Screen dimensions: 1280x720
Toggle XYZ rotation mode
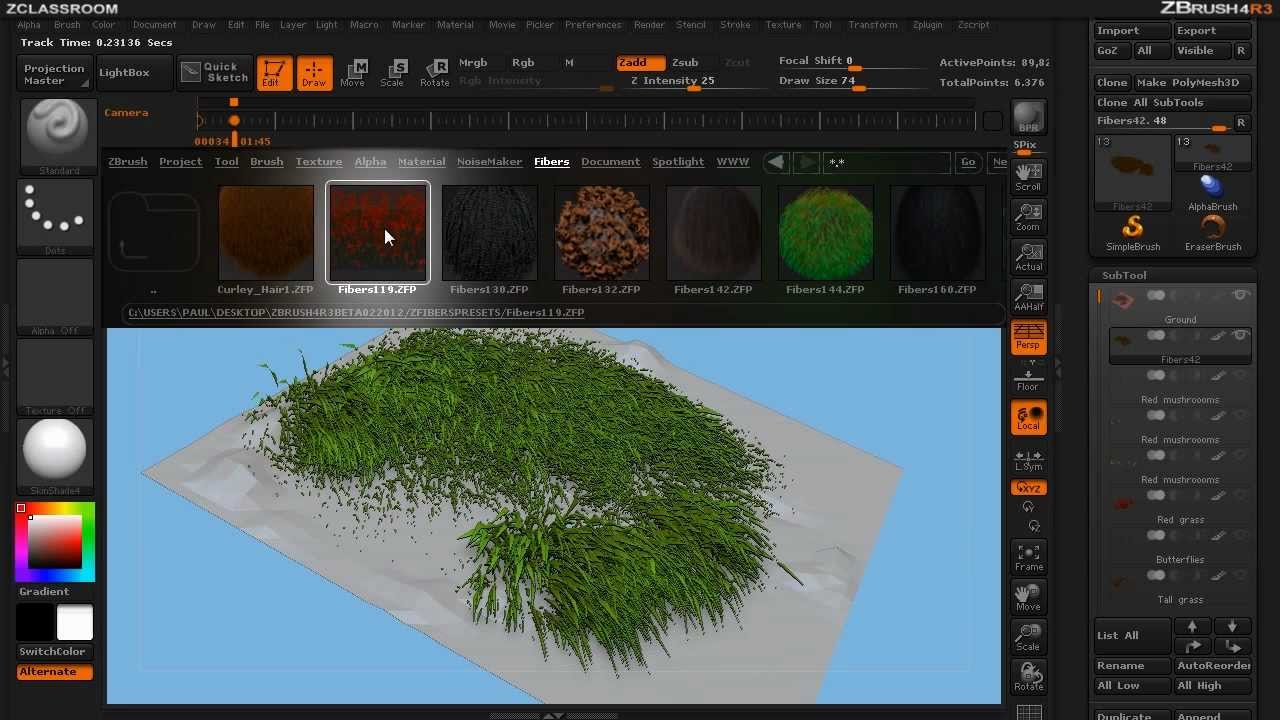(x=1028, y=488)
